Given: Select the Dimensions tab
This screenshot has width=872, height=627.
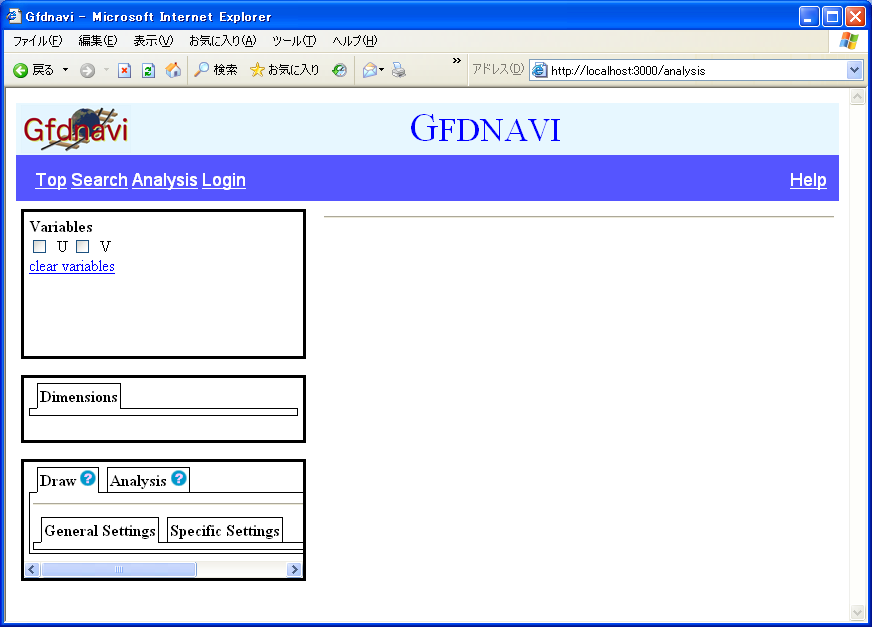Looking at the screenshot, I should (x=79, y=397).
